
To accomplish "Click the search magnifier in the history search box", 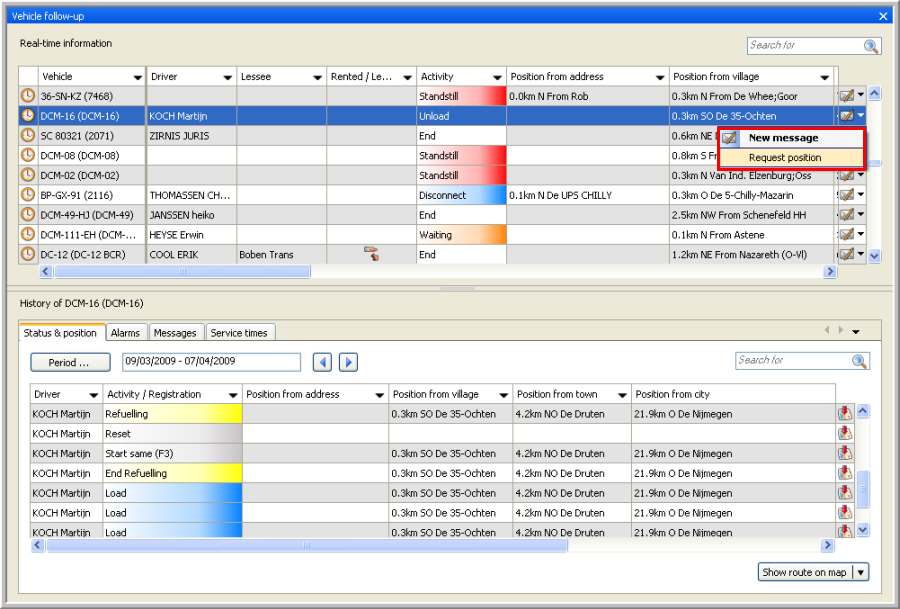I will pyautogui.click(x=859, y=361).
